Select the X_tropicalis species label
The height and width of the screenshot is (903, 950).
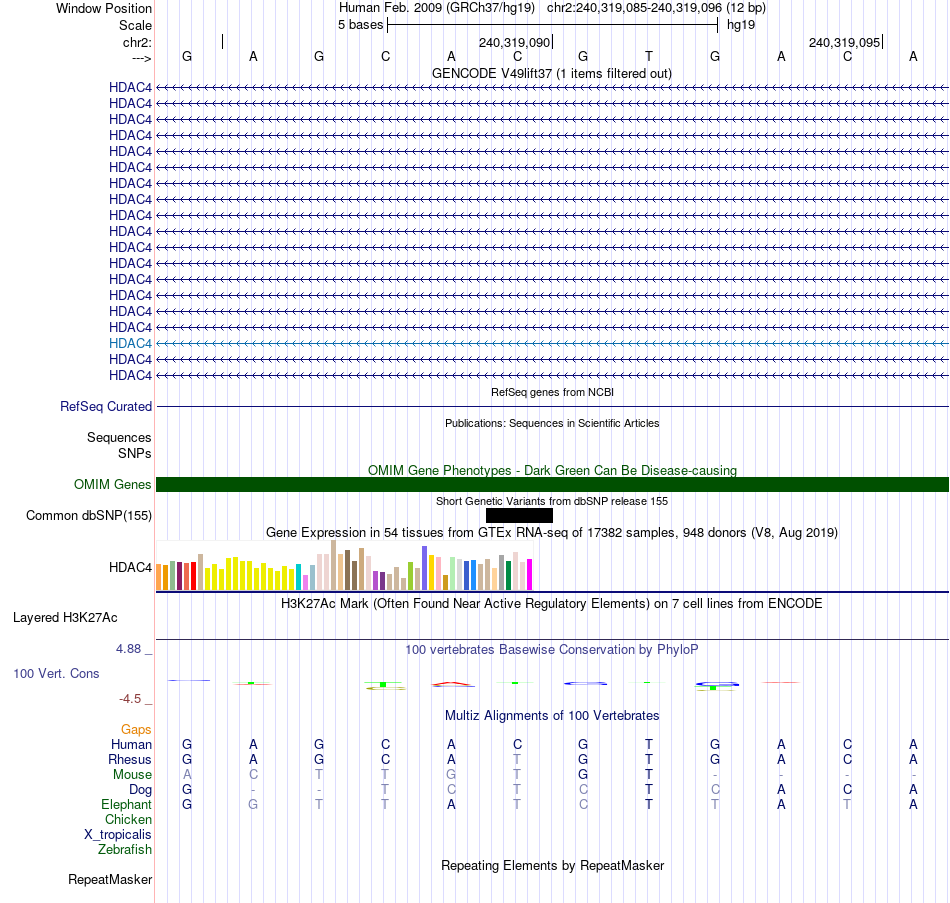tap(118, 835)
